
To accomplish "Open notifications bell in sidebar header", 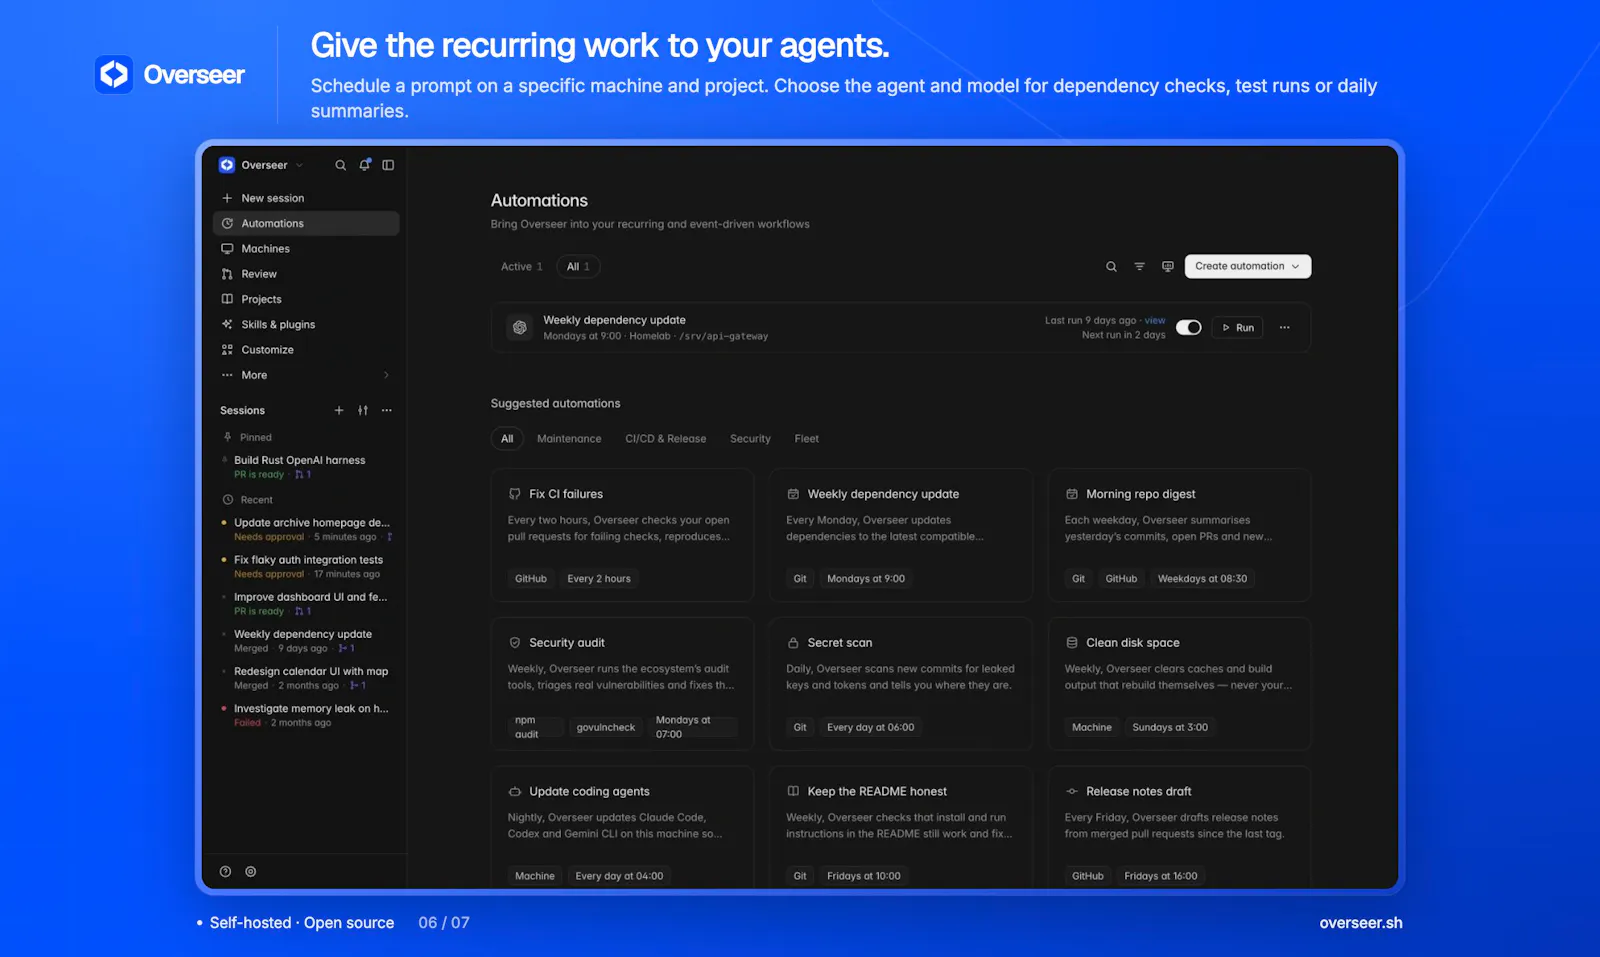I will 365,165.
